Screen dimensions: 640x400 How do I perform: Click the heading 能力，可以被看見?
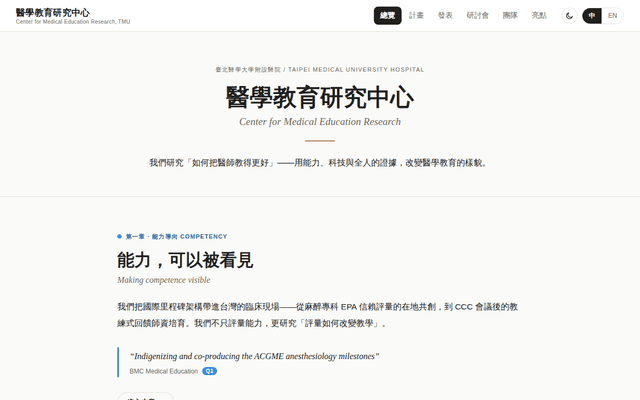tap(185, 260)
